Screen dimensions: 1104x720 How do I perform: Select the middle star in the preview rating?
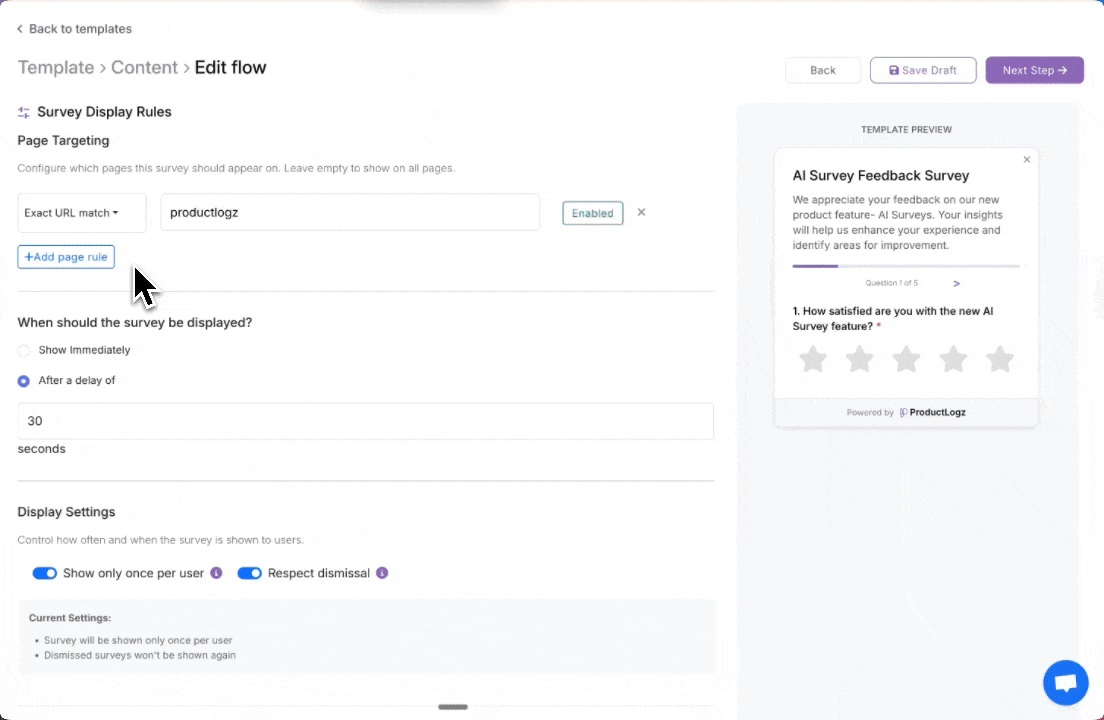point(906,358)
